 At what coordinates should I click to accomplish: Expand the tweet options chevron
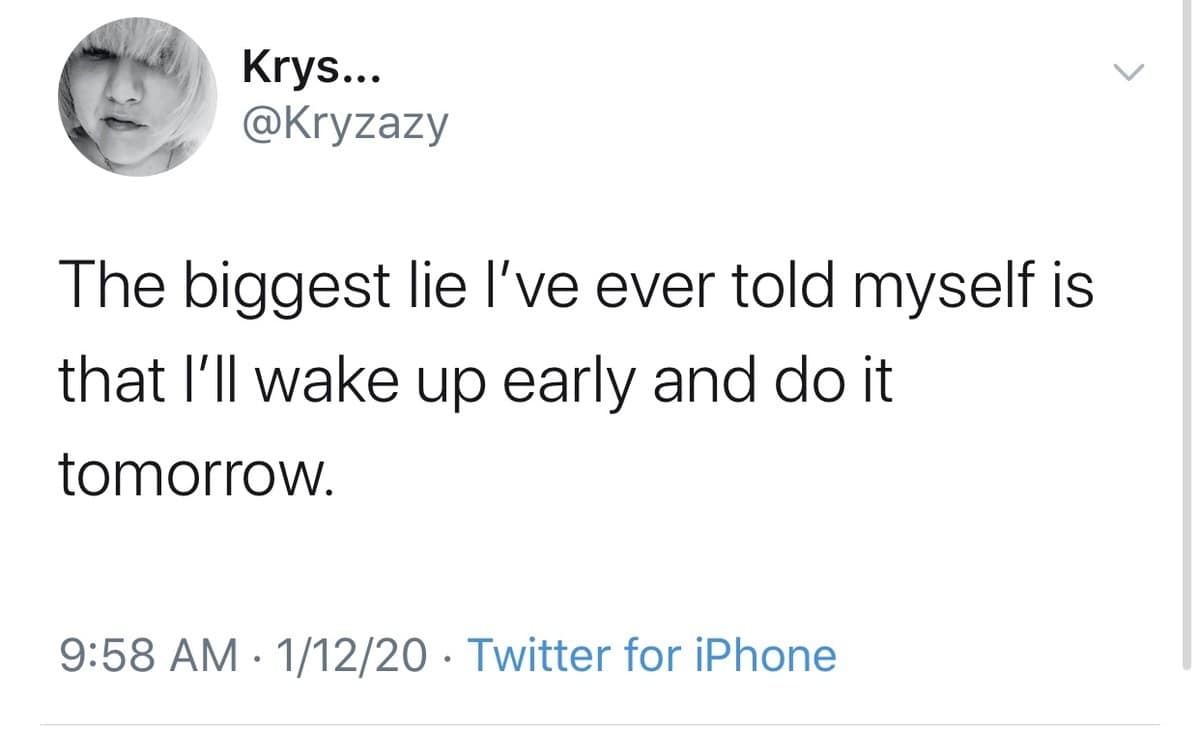click(1128, 72)
